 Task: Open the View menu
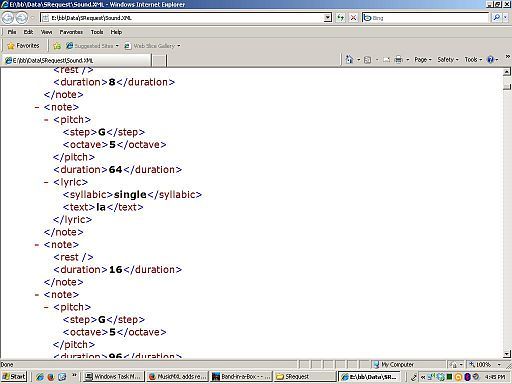click(x=46, y=32)
